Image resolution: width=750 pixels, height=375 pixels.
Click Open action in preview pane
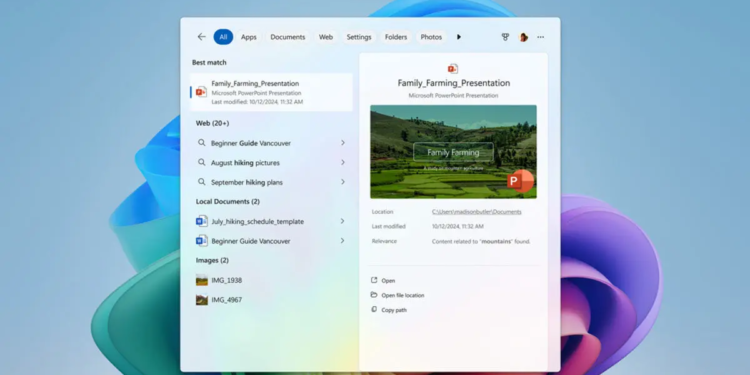tap(383, 281)
